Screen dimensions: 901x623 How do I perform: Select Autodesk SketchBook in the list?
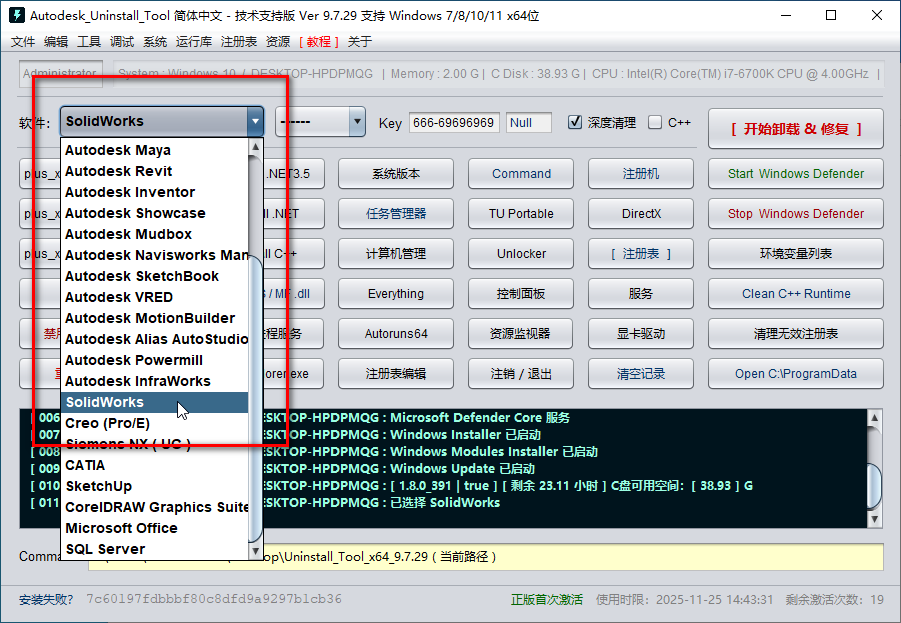[x=155, y=276]
